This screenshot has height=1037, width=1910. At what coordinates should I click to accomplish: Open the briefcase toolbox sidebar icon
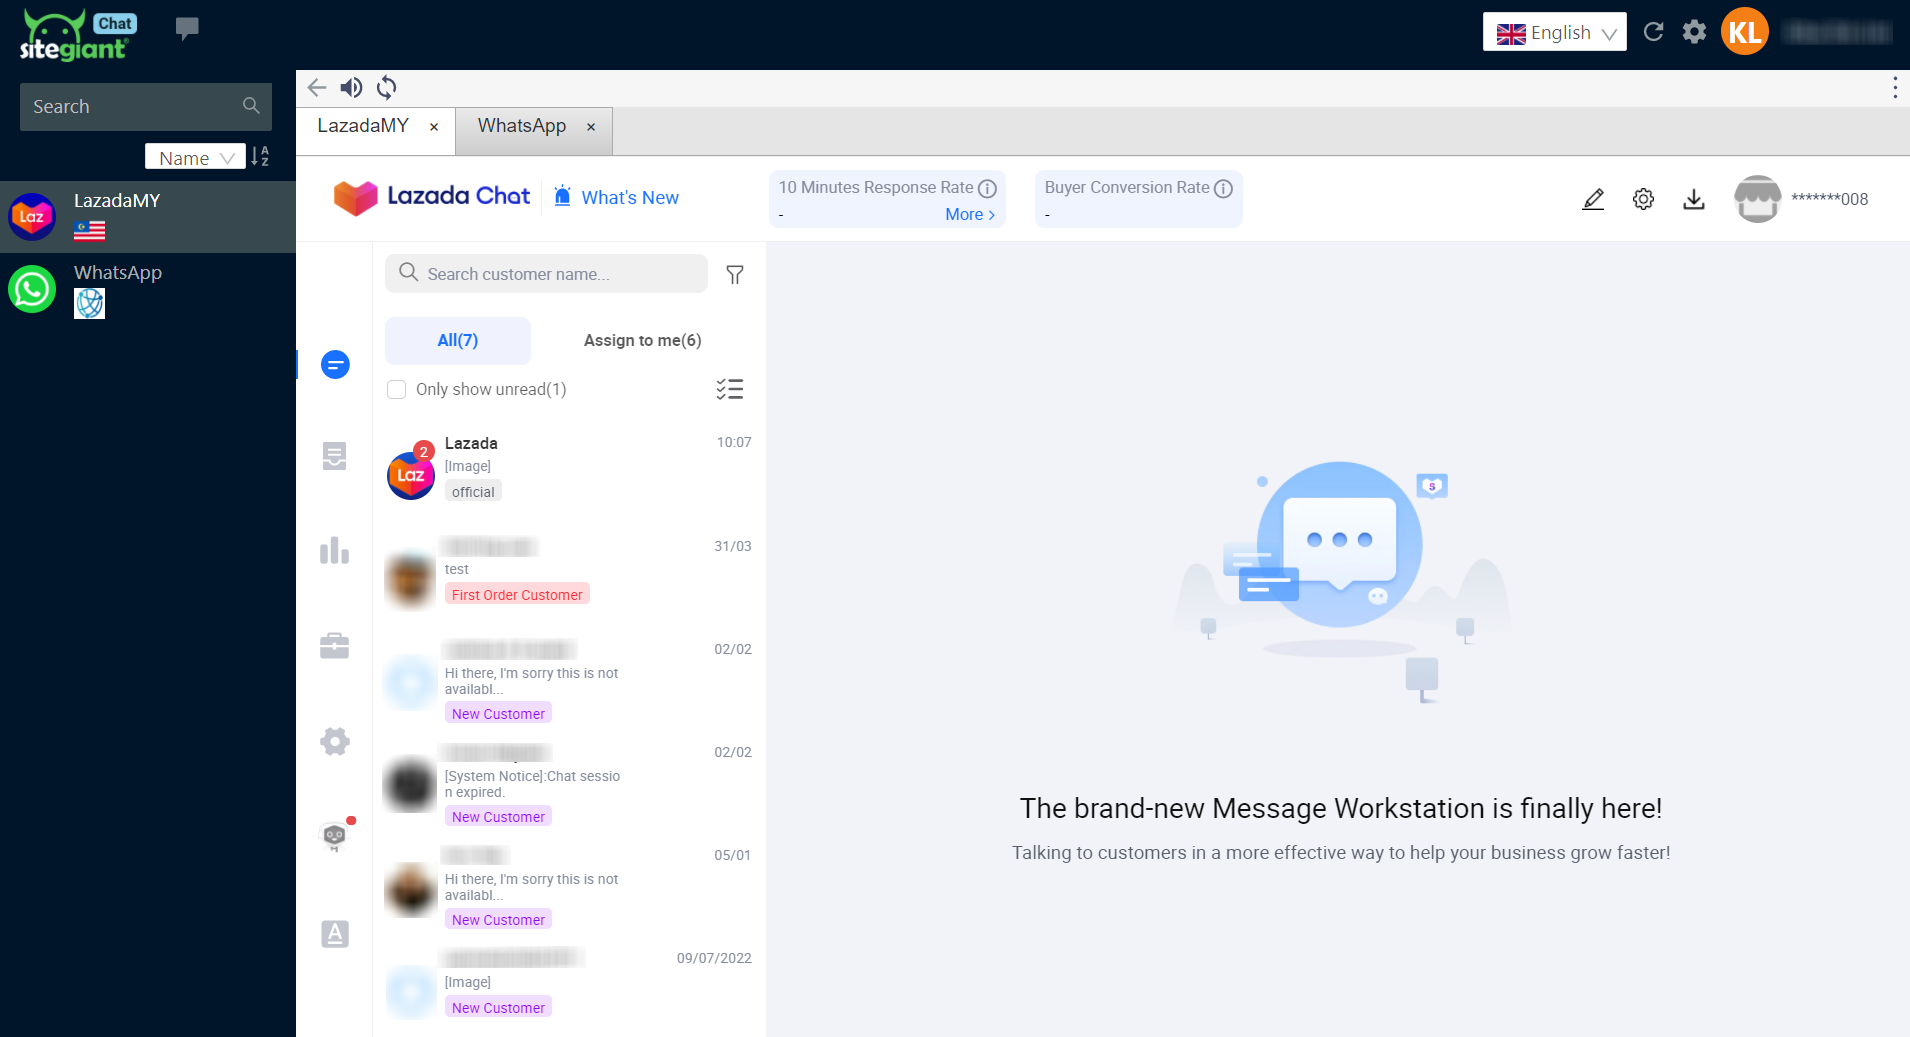tap(334, 646)
